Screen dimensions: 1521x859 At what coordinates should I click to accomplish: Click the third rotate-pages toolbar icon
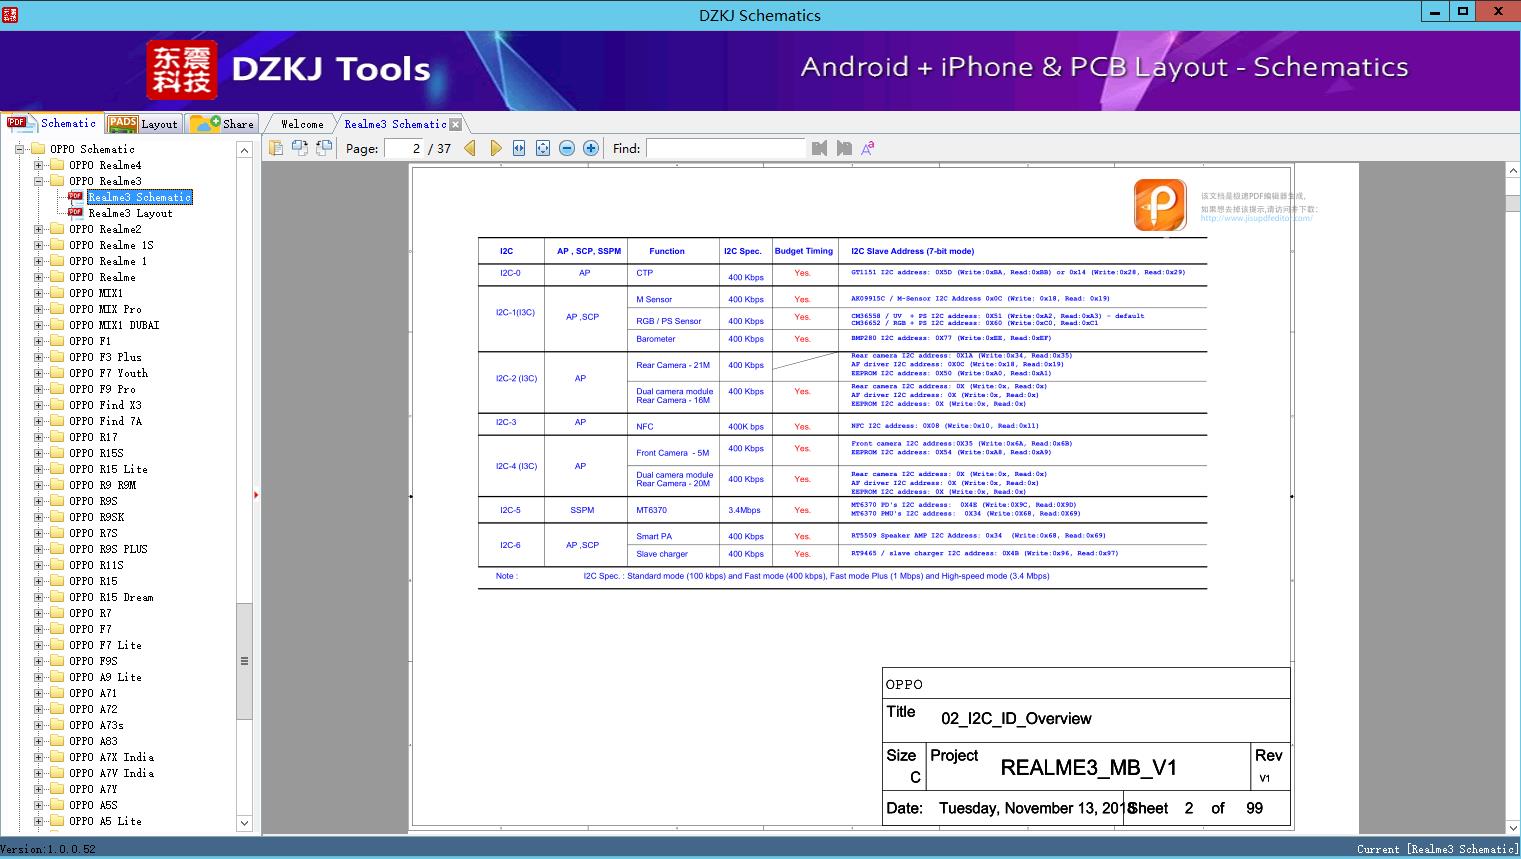pyautogui.click(x=323, y=148)
